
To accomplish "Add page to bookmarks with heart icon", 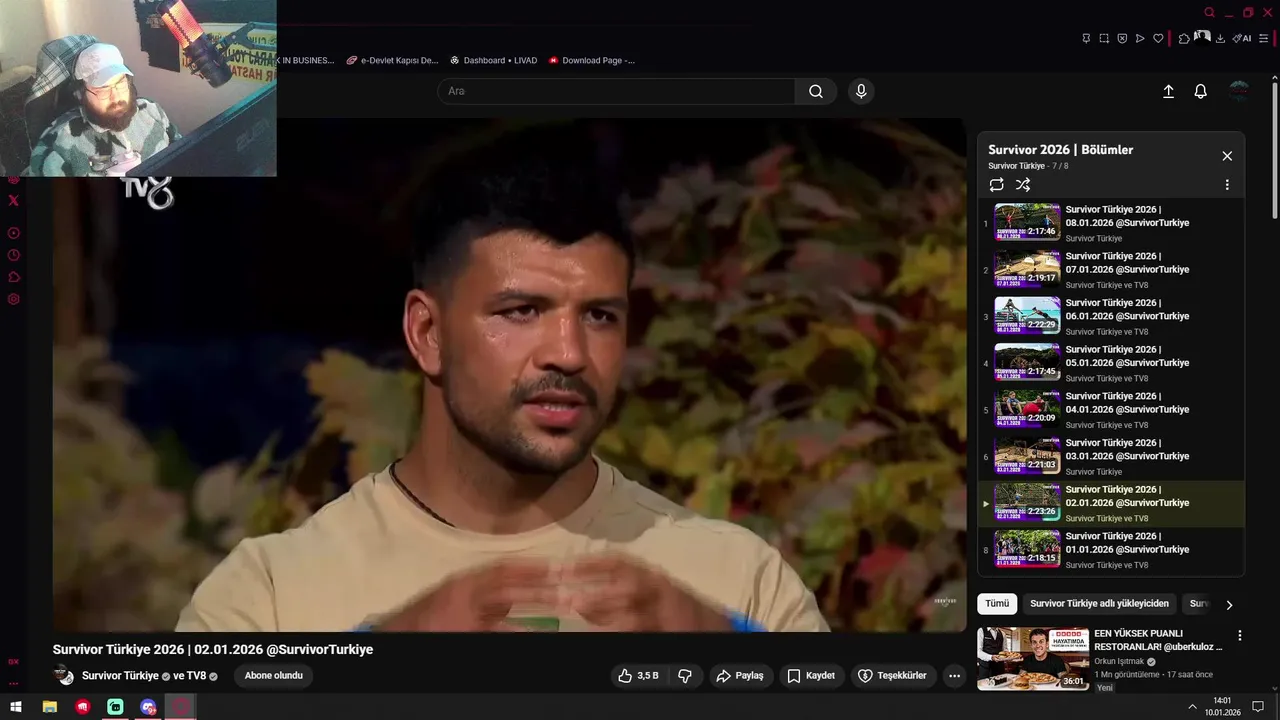I will tap(1158, 38).
